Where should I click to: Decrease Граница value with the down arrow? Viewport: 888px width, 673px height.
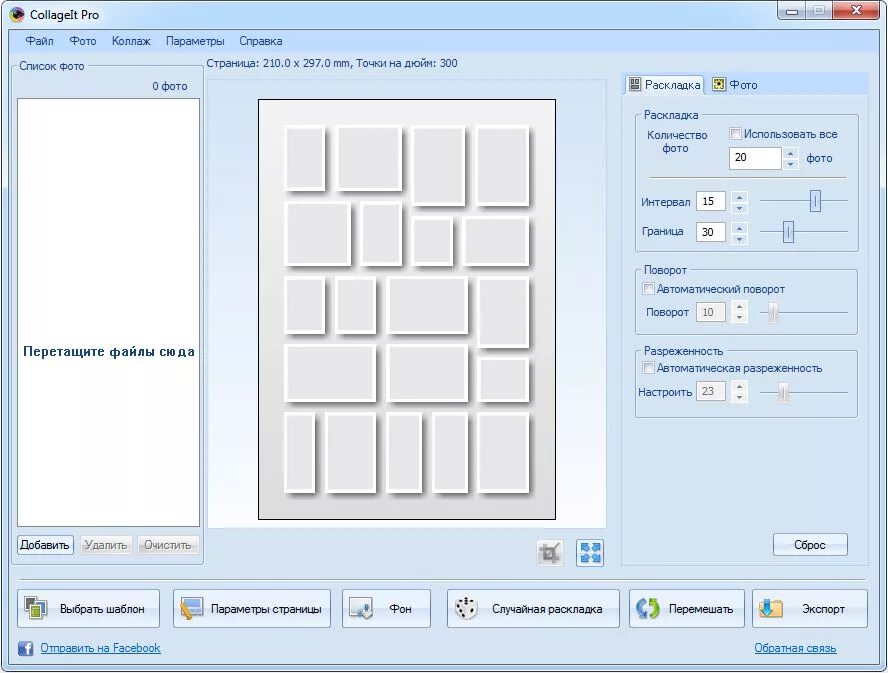tap(740, 238)
